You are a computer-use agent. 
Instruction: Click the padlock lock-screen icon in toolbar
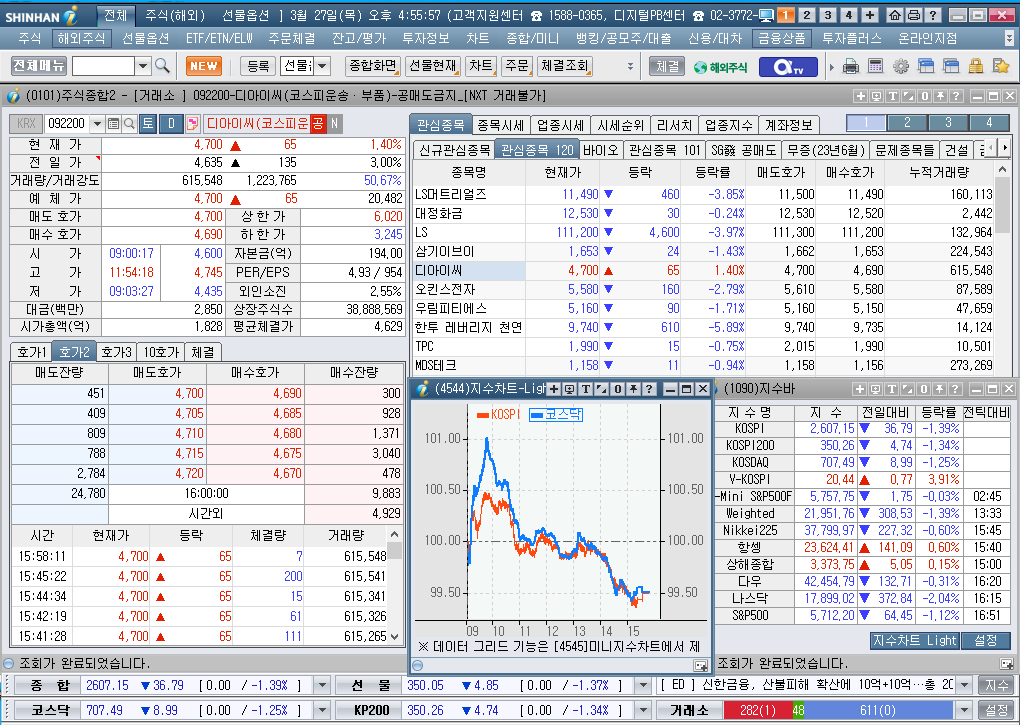(x=975, y=66)
